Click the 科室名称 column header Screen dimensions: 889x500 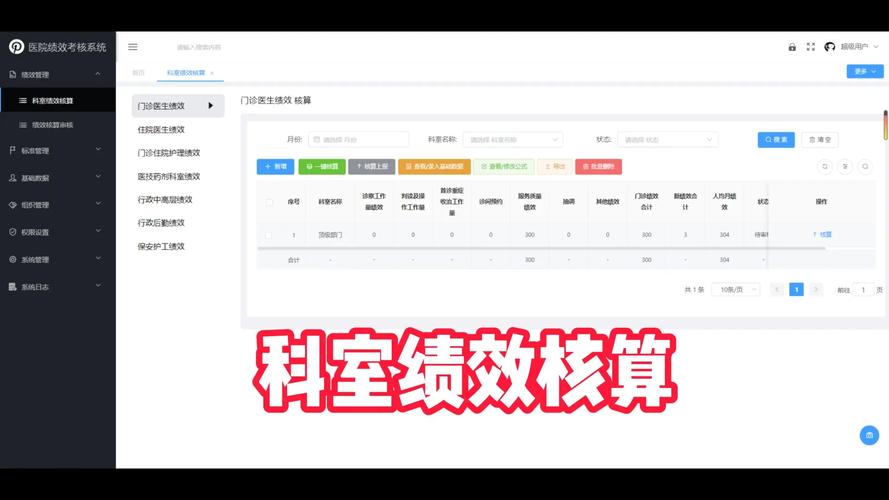click(x=331, y=202)
